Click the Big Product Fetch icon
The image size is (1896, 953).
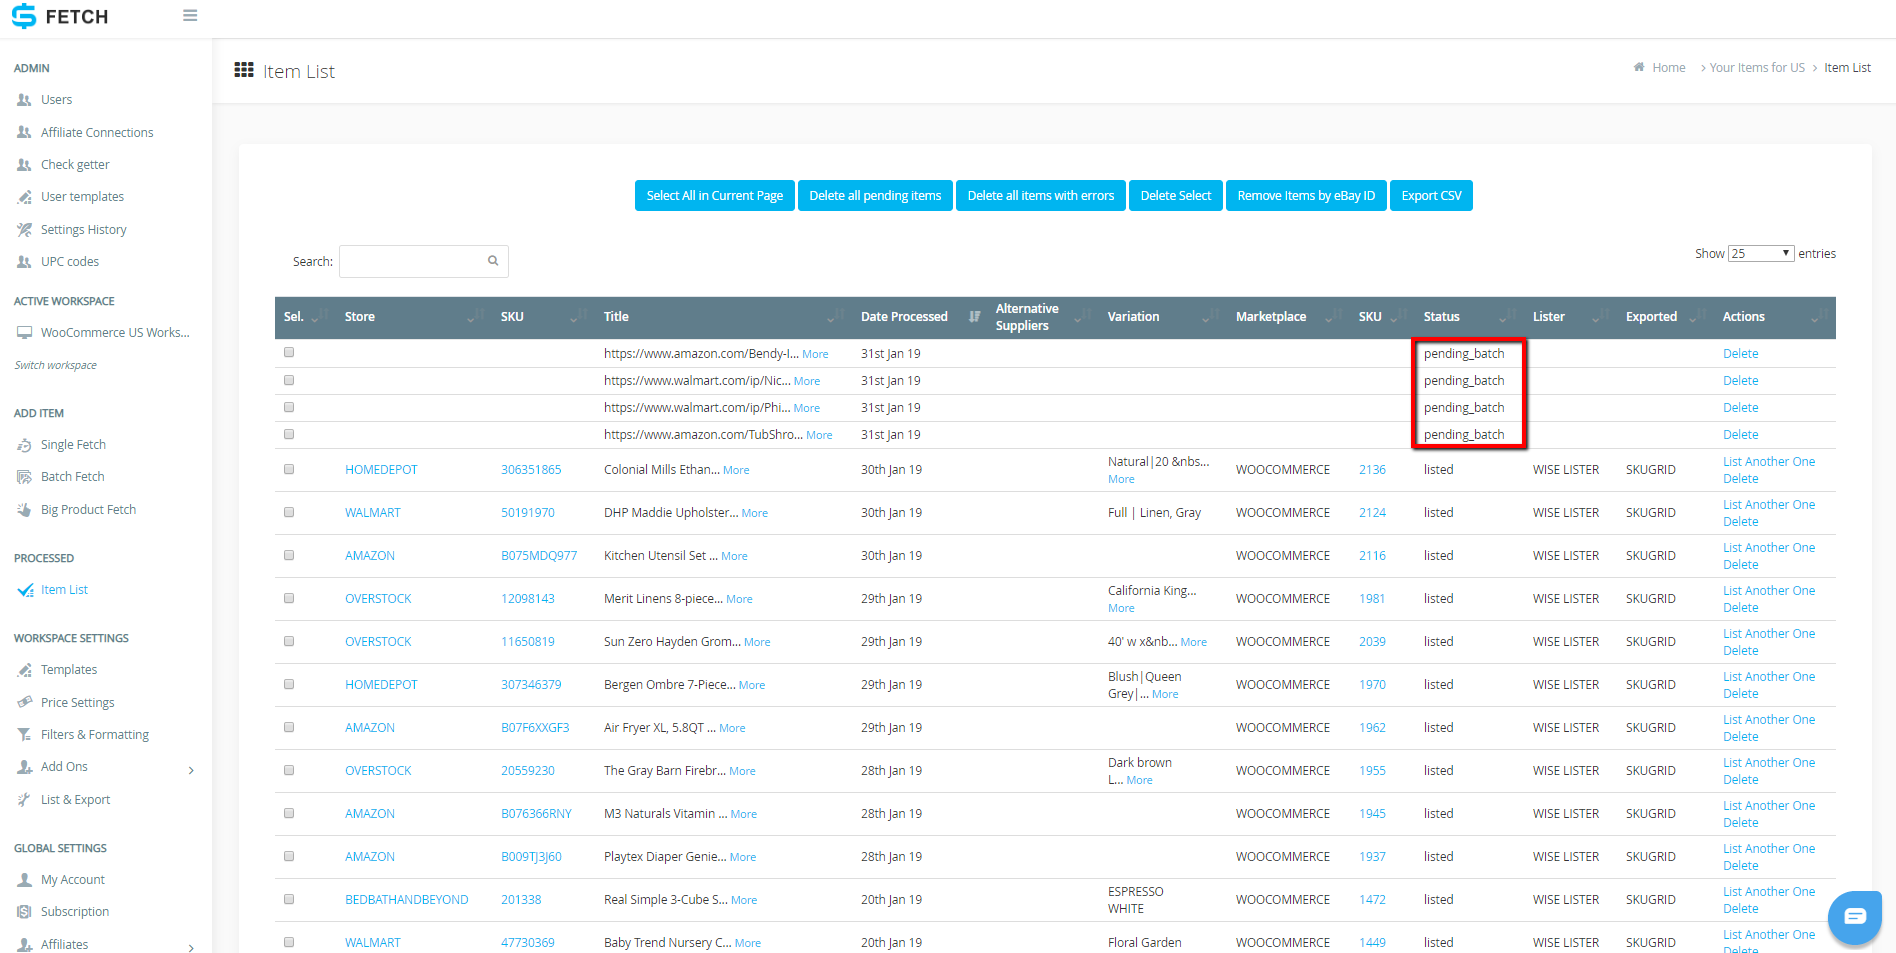click(24, 510)
